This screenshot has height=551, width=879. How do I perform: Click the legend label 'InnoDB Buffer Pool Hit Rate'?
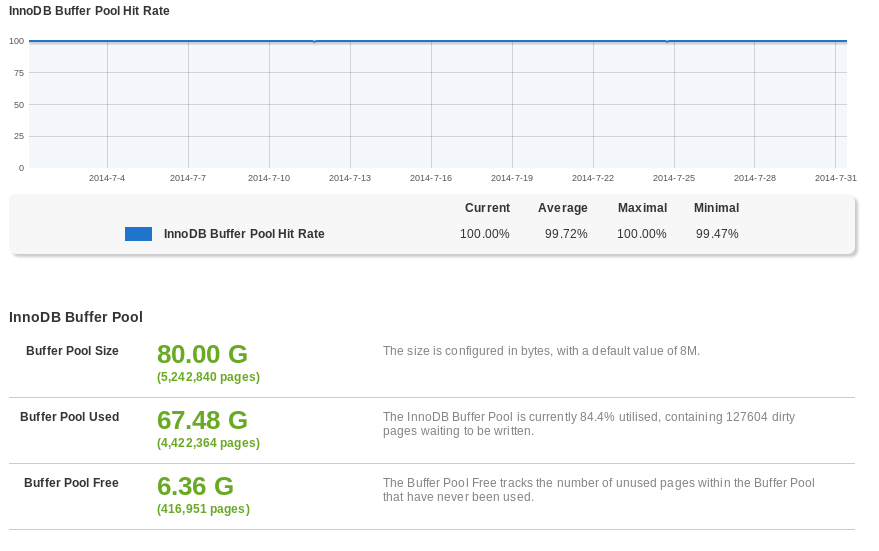click(244, 234)
